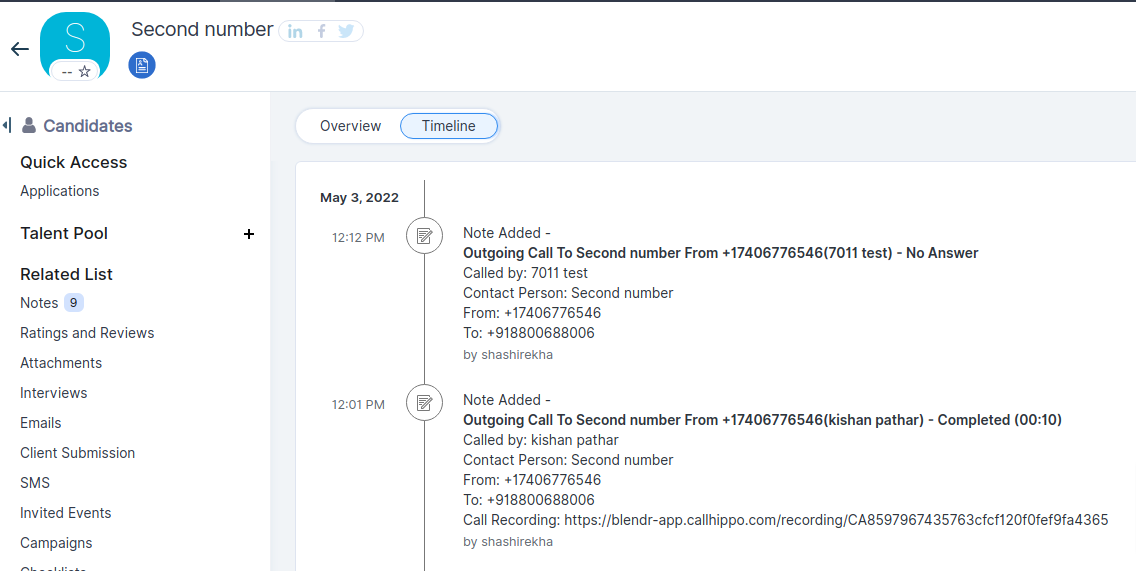Viewport: 1136px width, 571px height.
Task: Open the No Answer outgoing call note
Action: [x=721, y=253]
